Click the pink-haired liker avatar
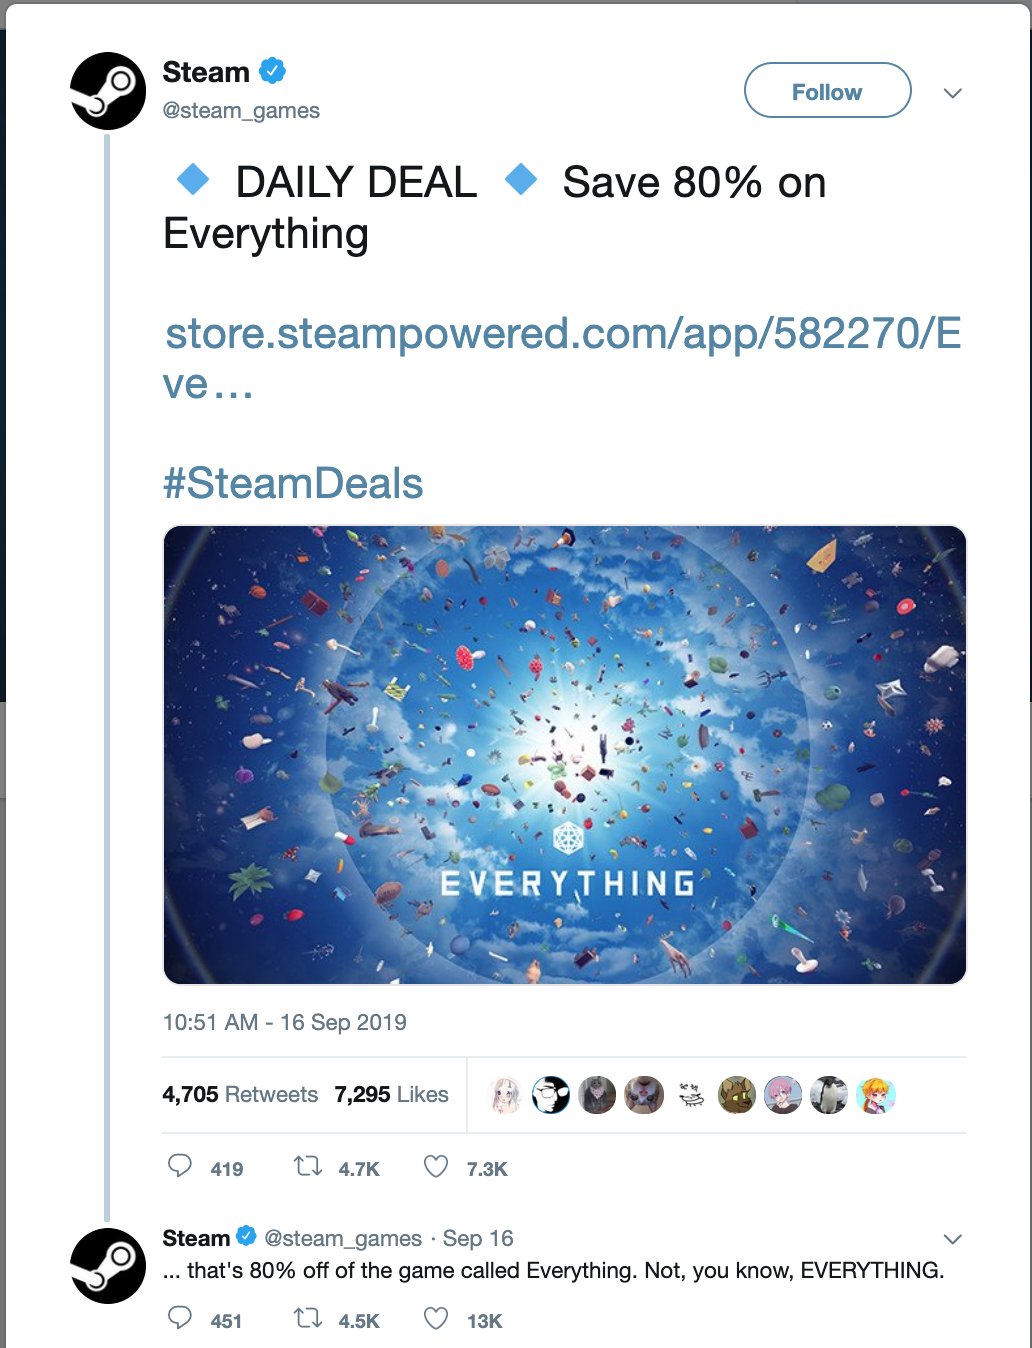1032x1348 pixels. pyautogui.click(x=782, y=1096)
